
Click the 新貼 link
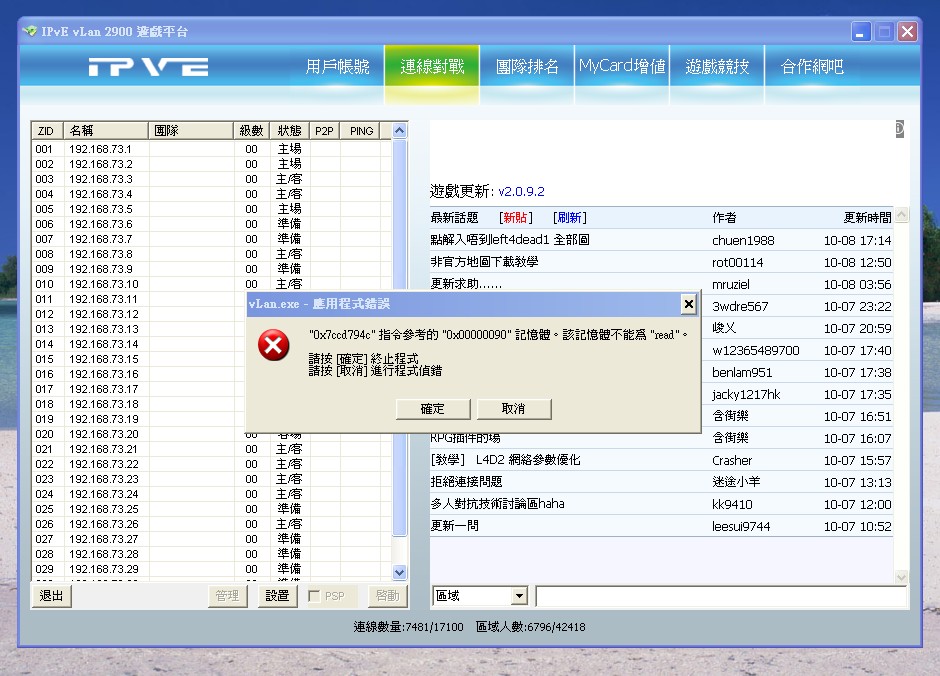pyautogui.click(x=516, y=218)
